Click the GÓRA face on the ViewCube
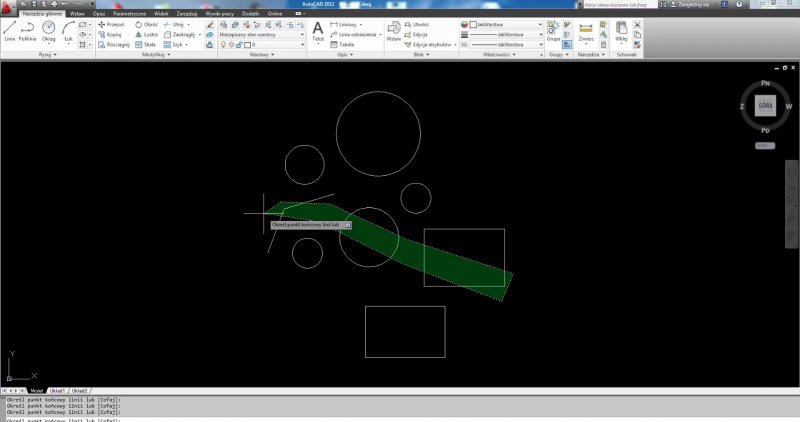Image resolution: width=800 pixels, height=422 pixels. coord(764,105)
